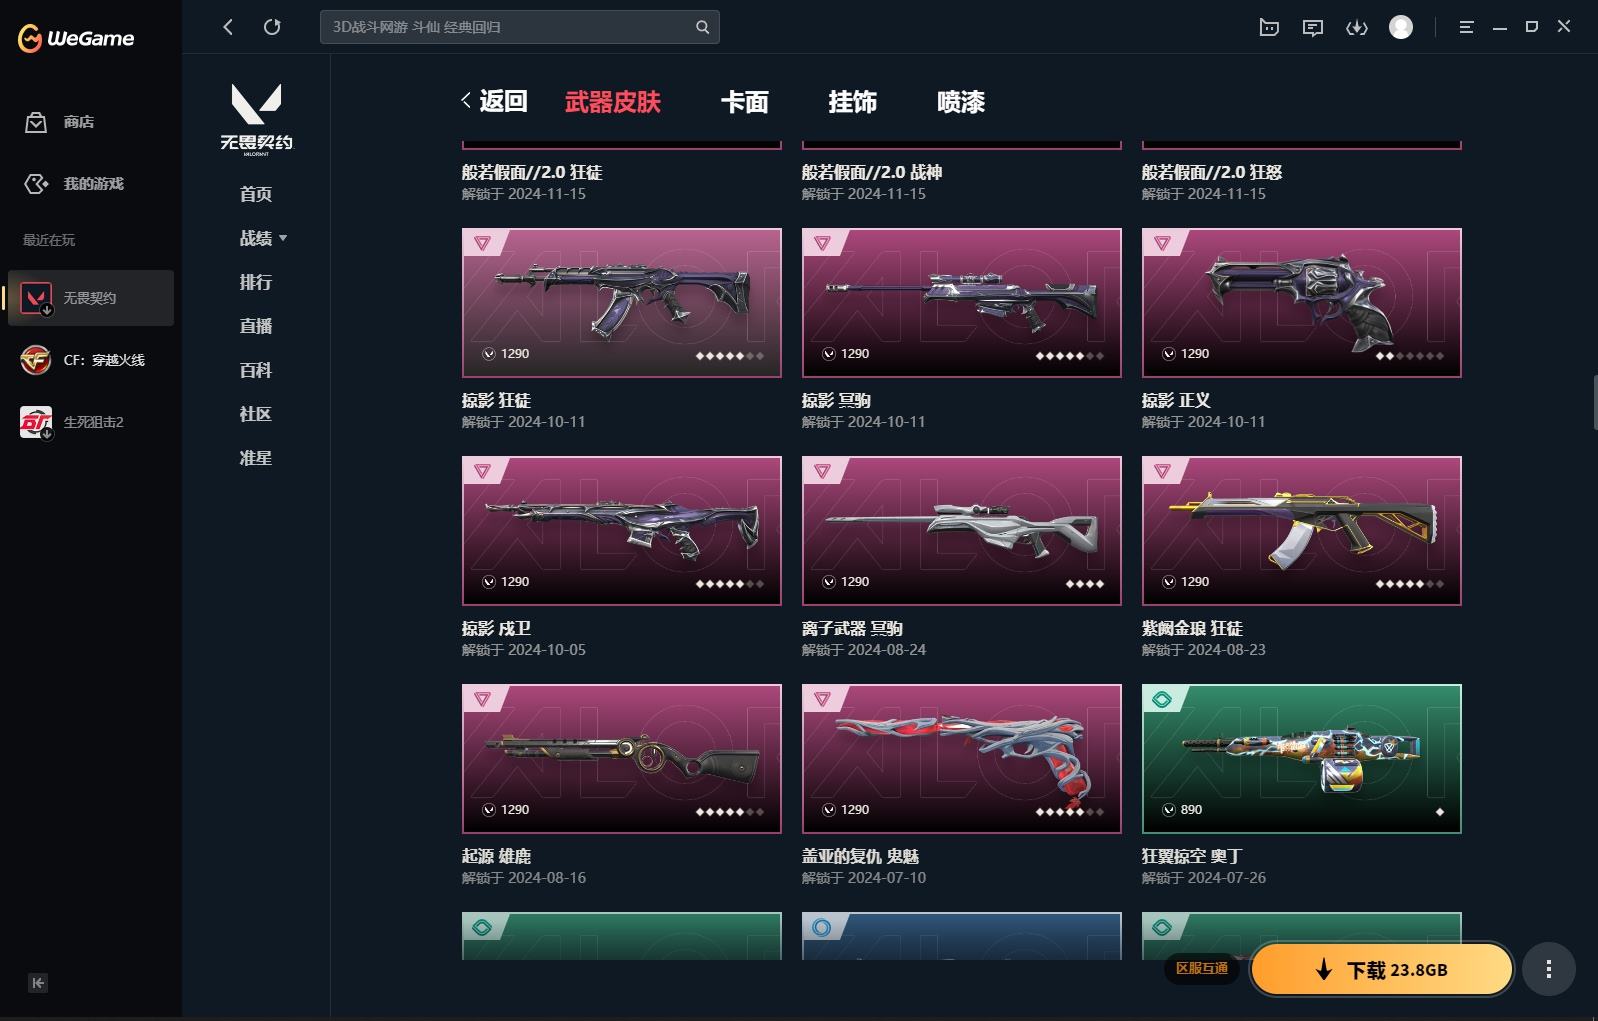
Task: Open the three-dot more options button
Action: 1549,969
